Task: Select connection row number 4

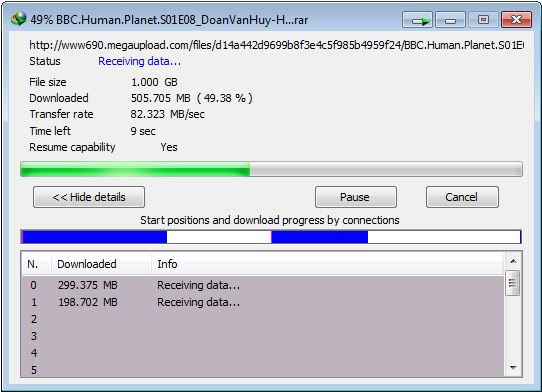Action: [x=262, y=353]
